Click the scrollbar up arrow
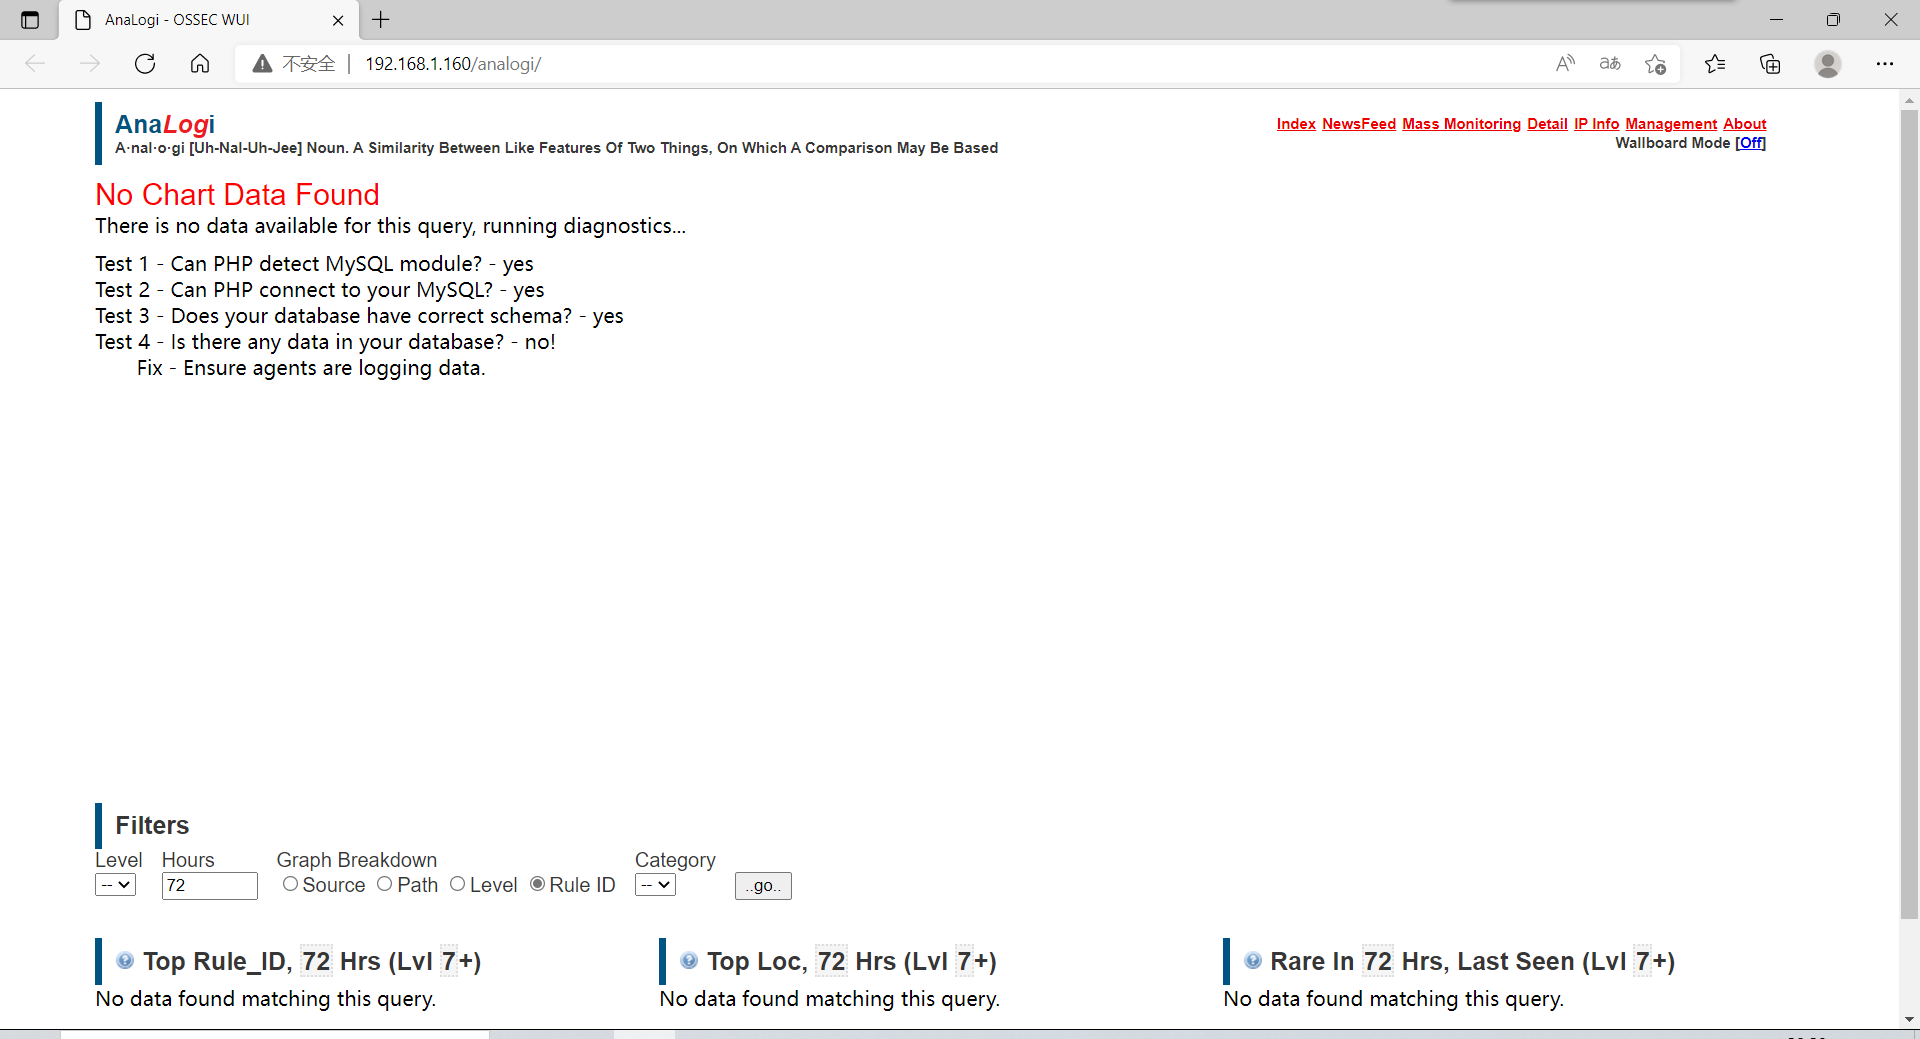This screenshot has height=1039, width=1920. pos(1909,100)
